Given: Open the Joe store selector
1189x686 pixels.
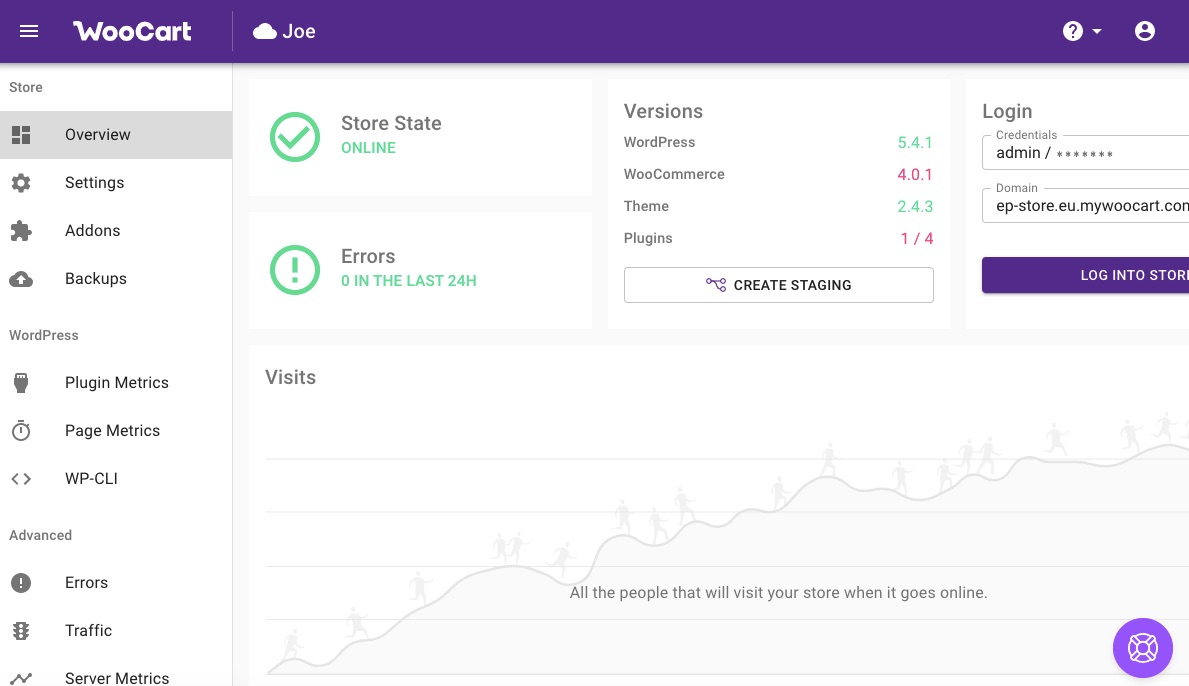Looking at the screenshot, I should coord(285,31).
